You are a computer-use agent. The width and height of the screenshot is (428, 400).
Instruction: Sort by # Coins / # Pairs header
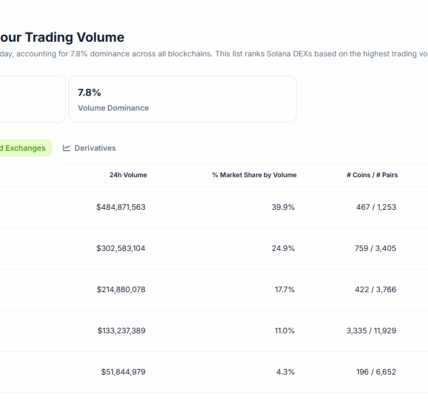(372, 175)
